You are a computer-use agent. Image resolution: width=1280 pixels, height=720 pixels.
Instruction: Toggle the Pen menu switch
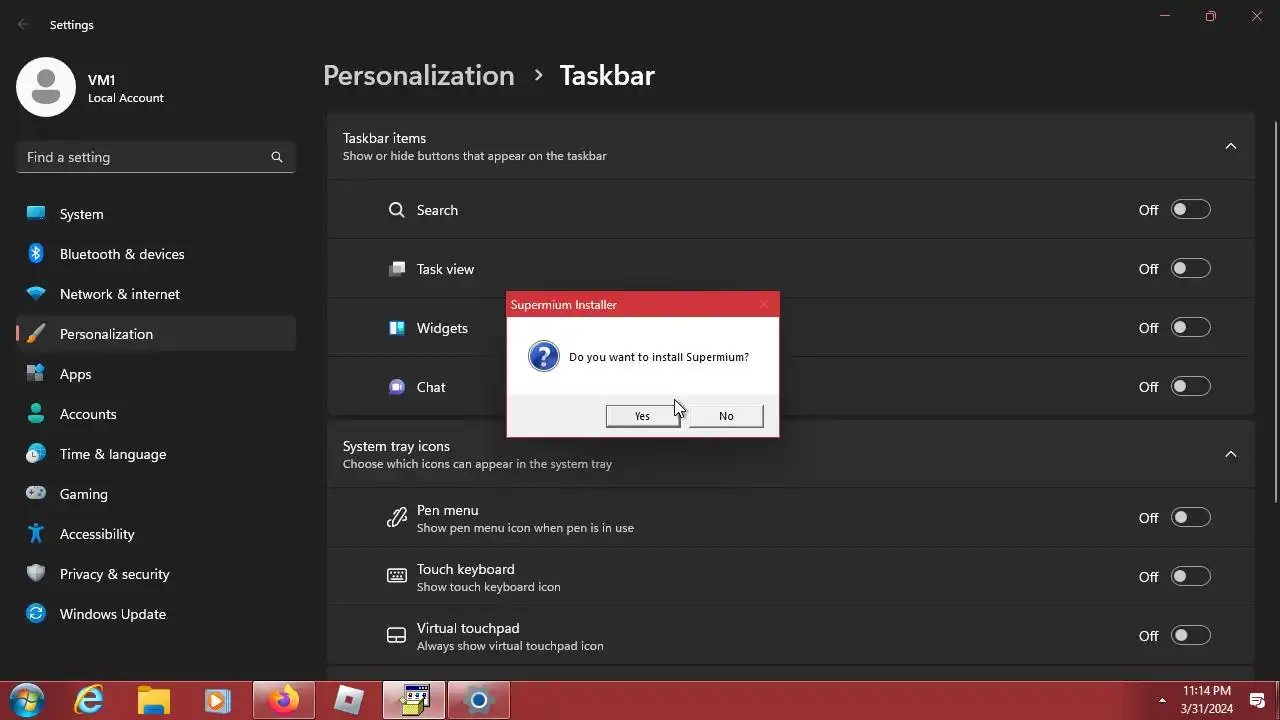(x=1191, y=518)
